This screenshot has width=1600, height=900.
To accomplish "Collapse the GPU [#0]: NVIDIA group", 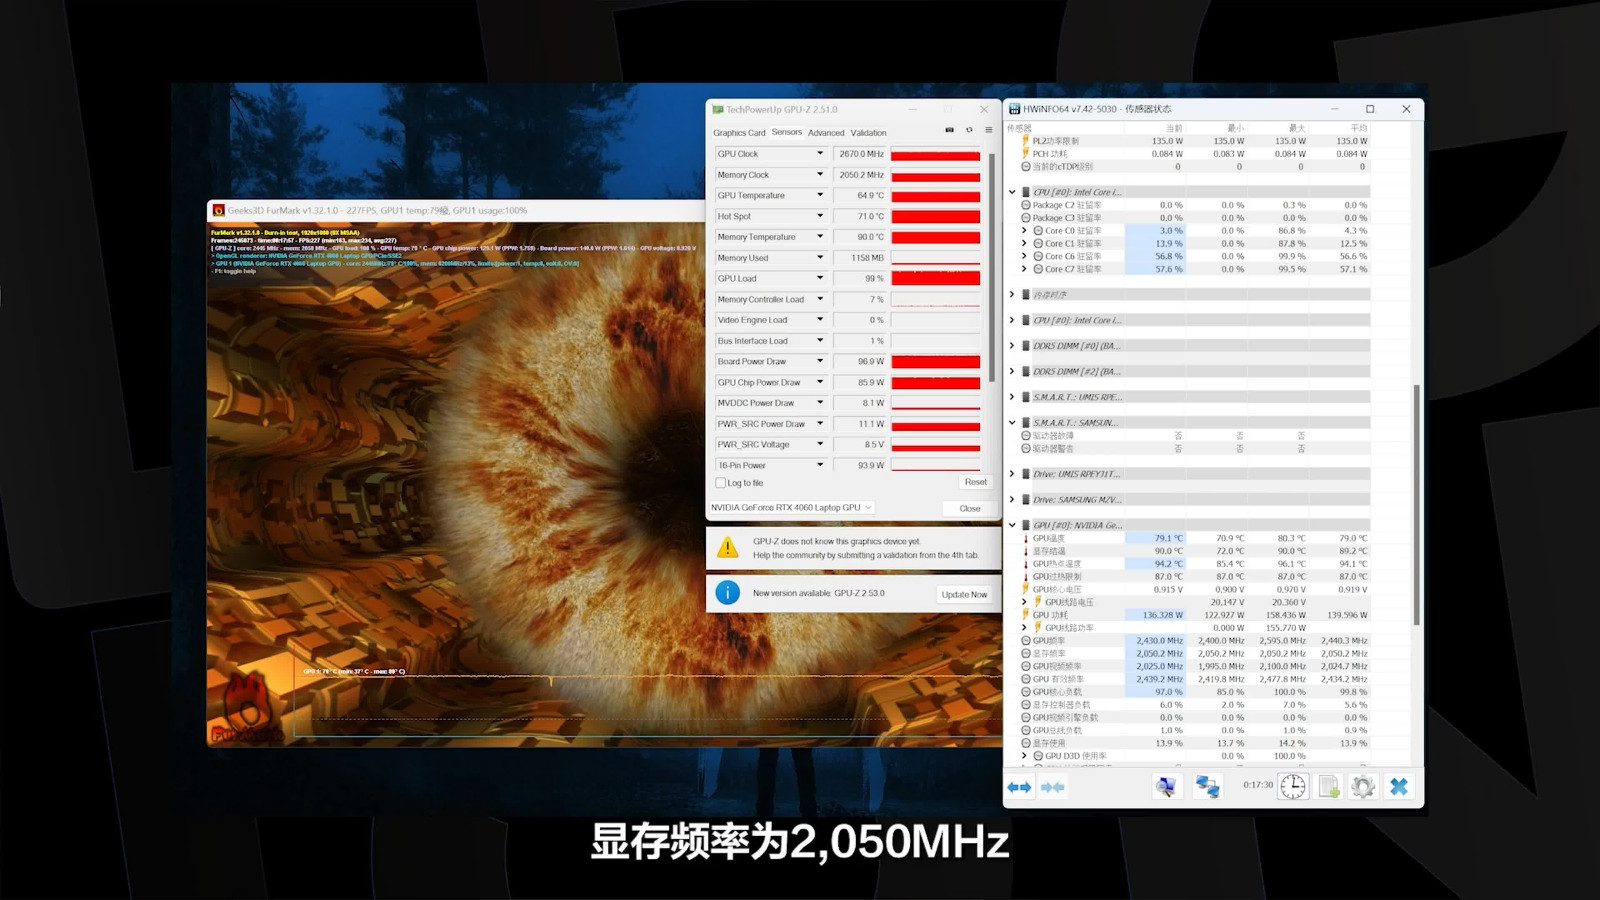I will pos(1012,525).
